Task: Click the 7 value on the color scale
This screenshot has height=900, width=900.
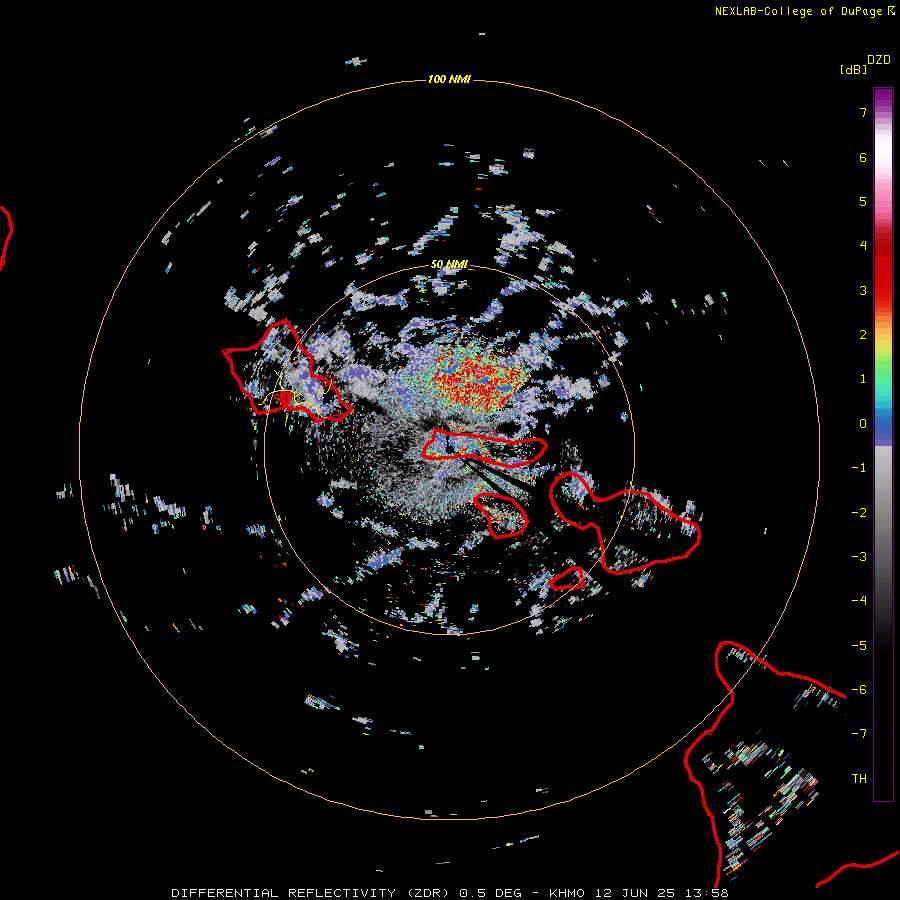Action: tap(863, 113)
